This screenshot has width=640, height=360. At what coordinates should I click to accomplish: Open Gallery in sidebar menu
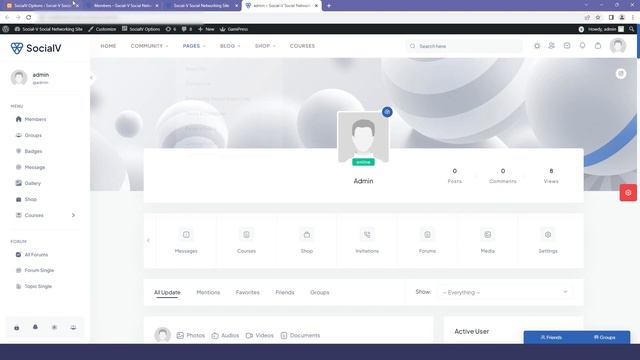click(28, 183)
